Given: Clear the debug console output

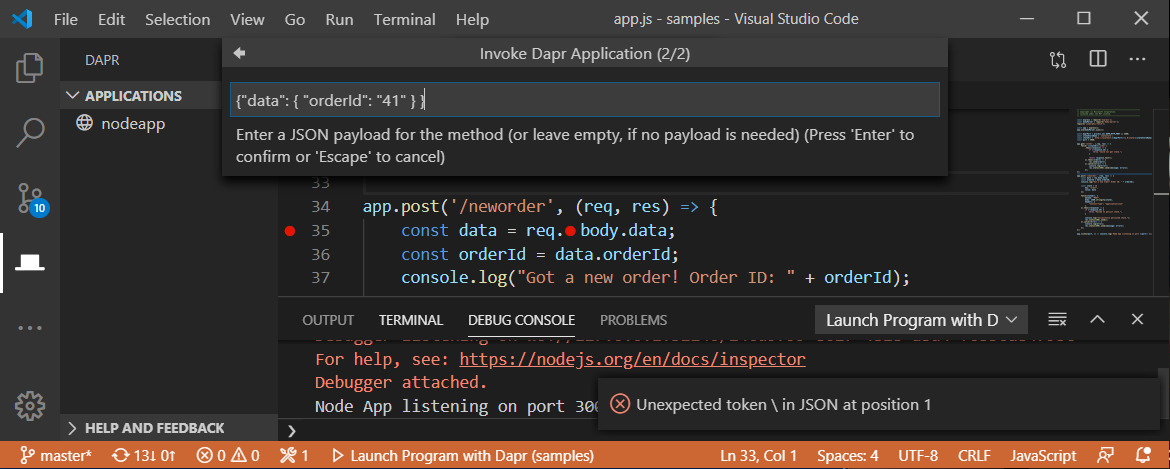Looking at the screenshot, I should click(x=1057, y=319).
